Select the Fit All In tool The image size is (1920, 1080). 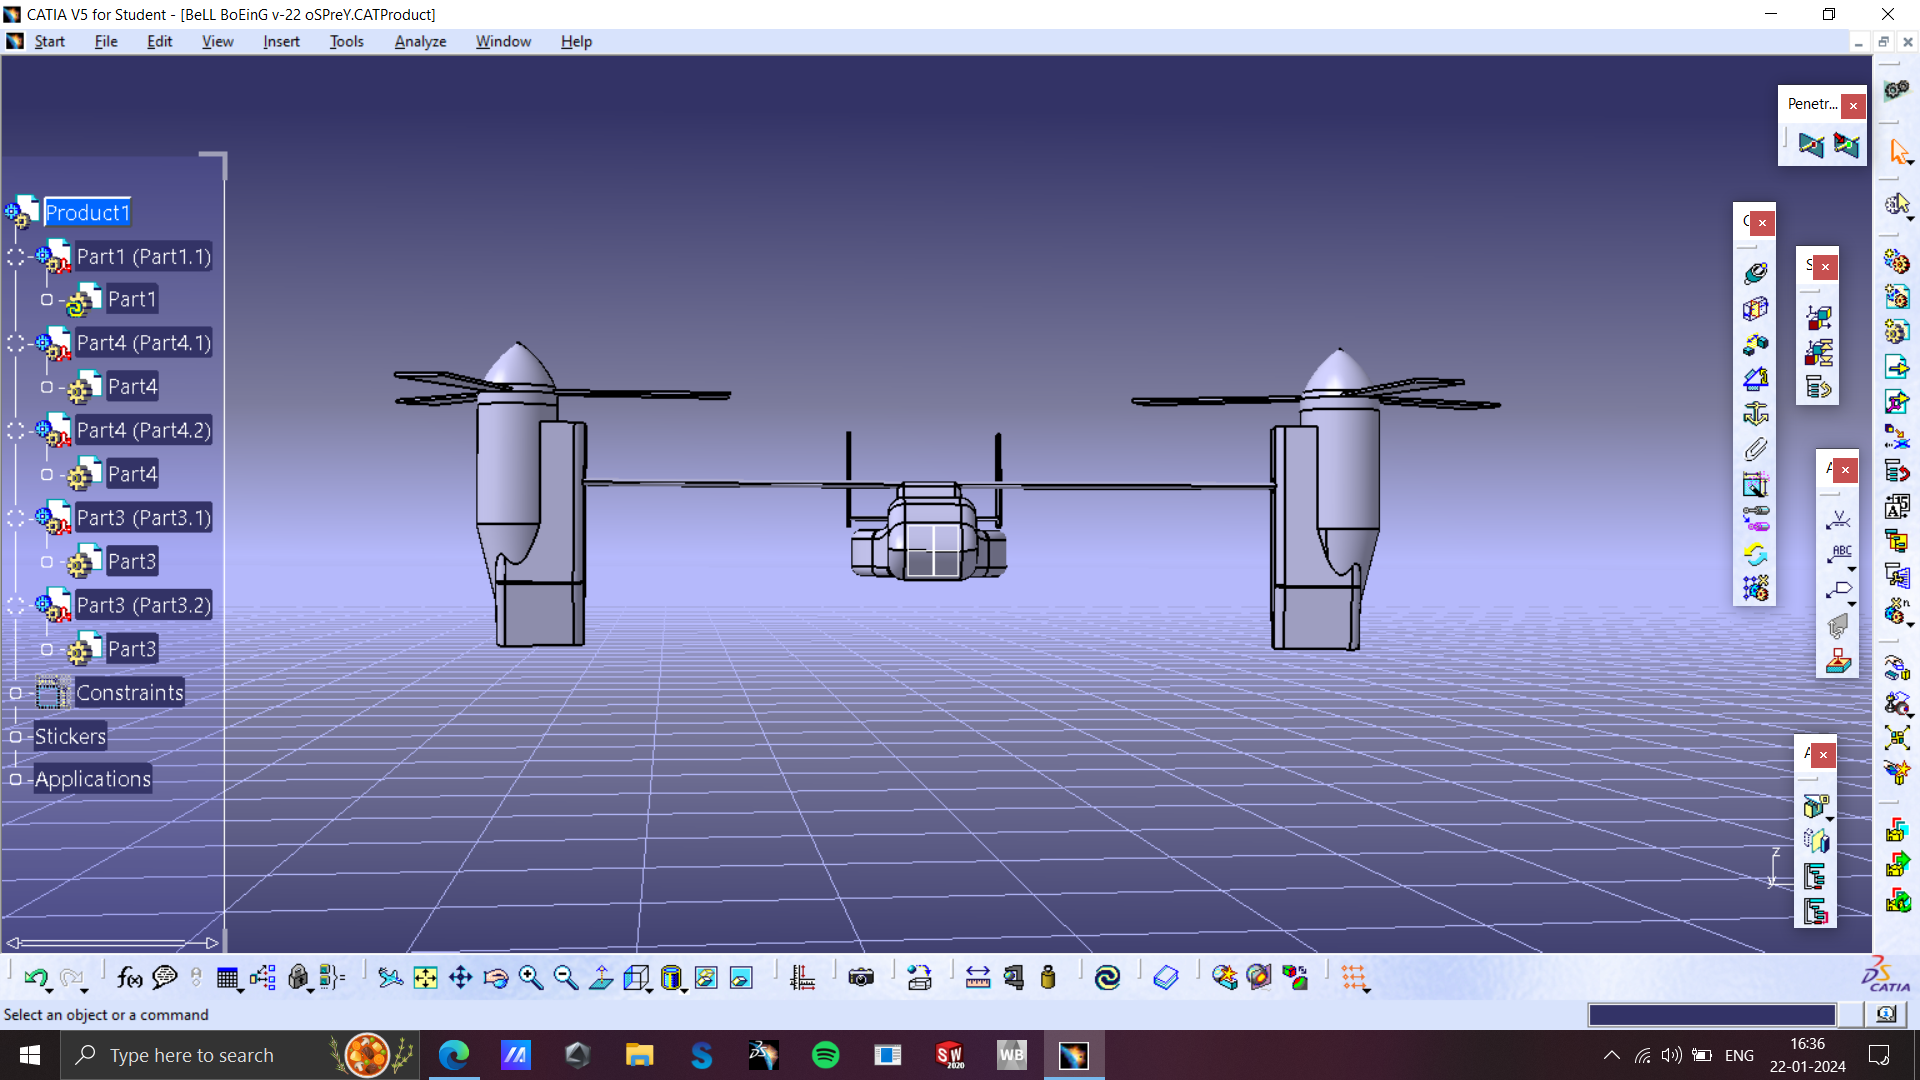tap(425, 977)
